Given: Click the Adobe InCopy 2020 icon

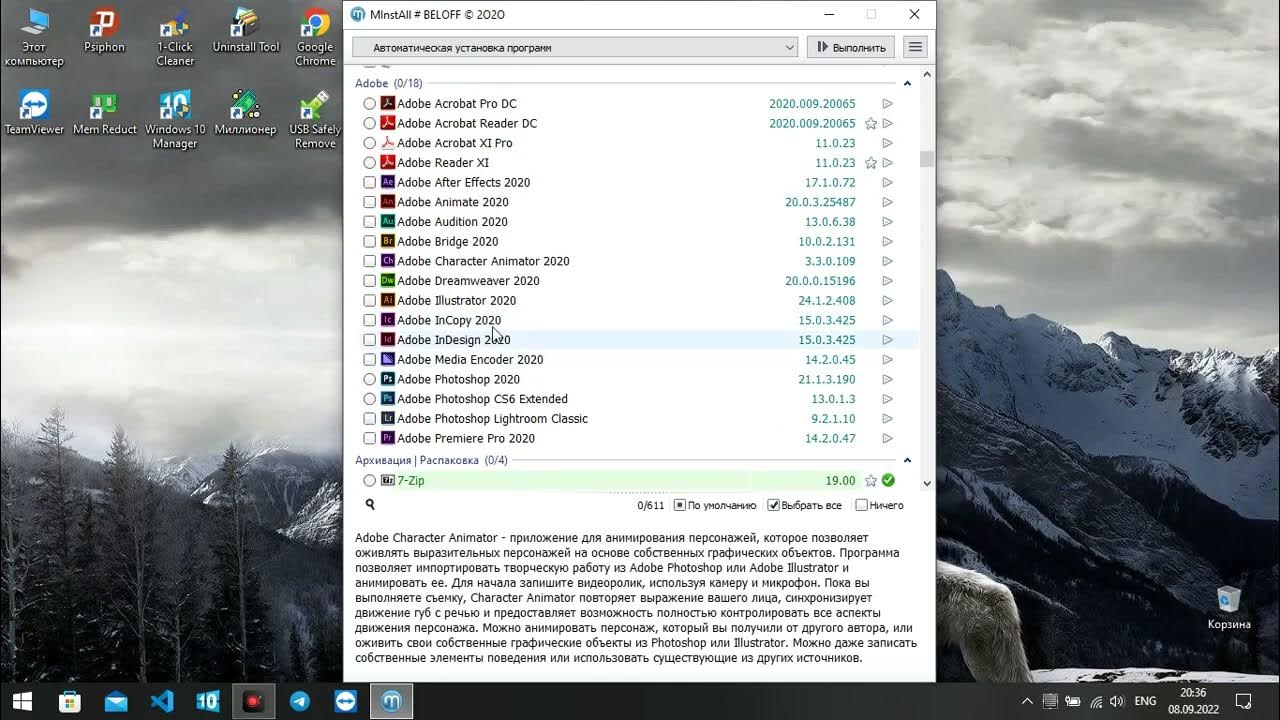Looking at the screenshot, I should click(x=388, y=320).
